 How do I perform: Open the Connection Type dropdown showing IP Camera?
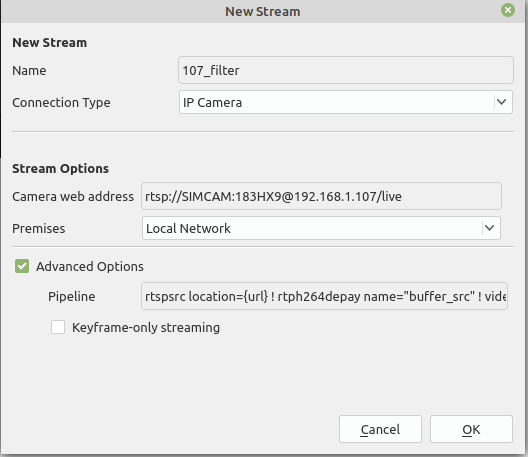[x=345, y=102]
